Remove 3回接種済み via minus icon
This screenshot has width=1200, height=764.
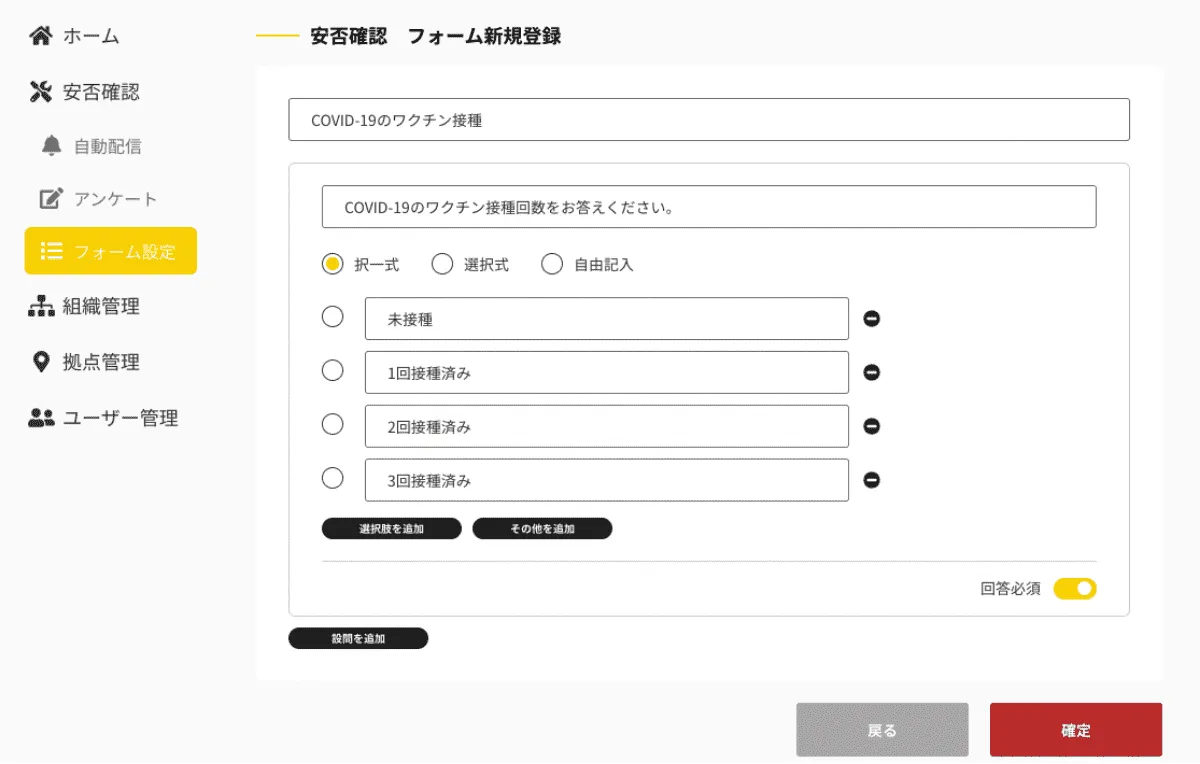872,480
